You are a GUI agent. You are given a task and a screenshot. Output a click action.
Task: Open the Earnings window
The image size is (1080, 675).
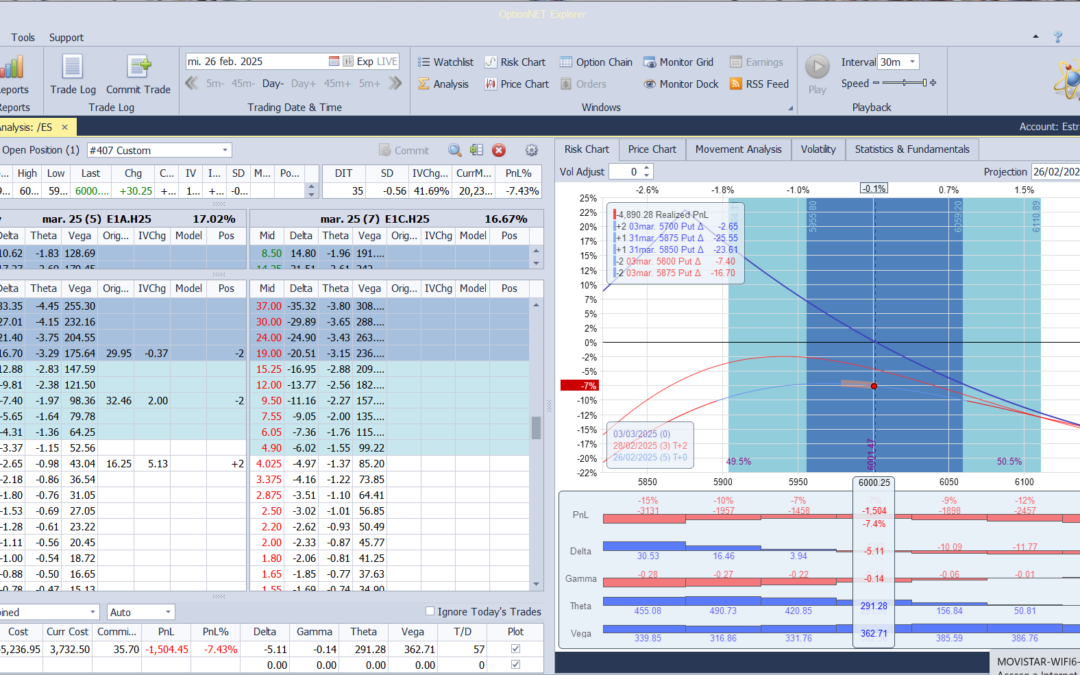pos(756,62)
